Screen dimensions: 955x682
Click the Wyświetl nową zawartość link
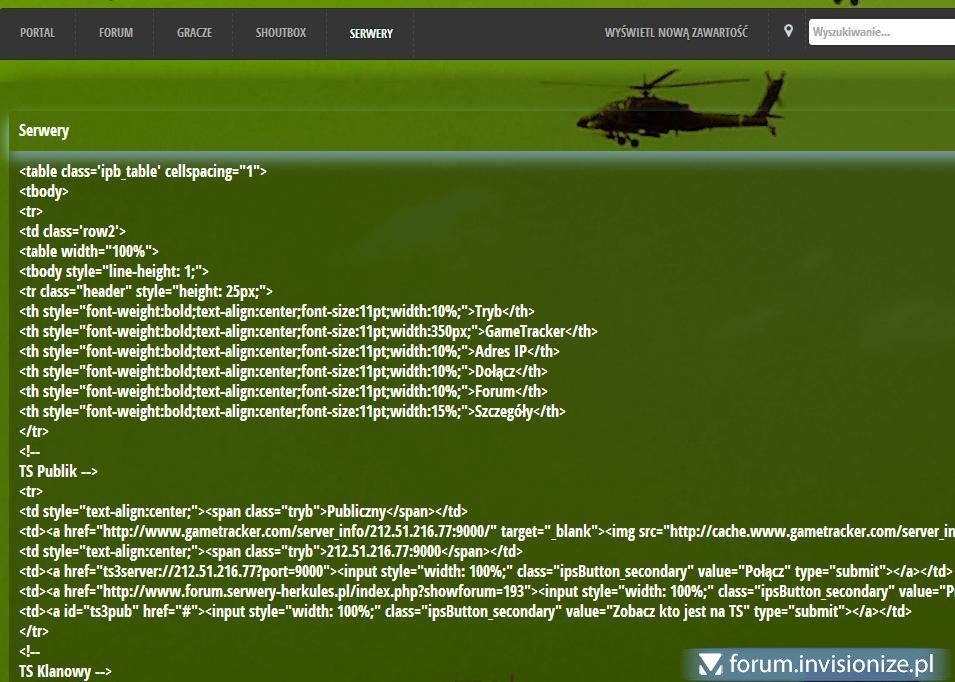click(x=676, y=33)
